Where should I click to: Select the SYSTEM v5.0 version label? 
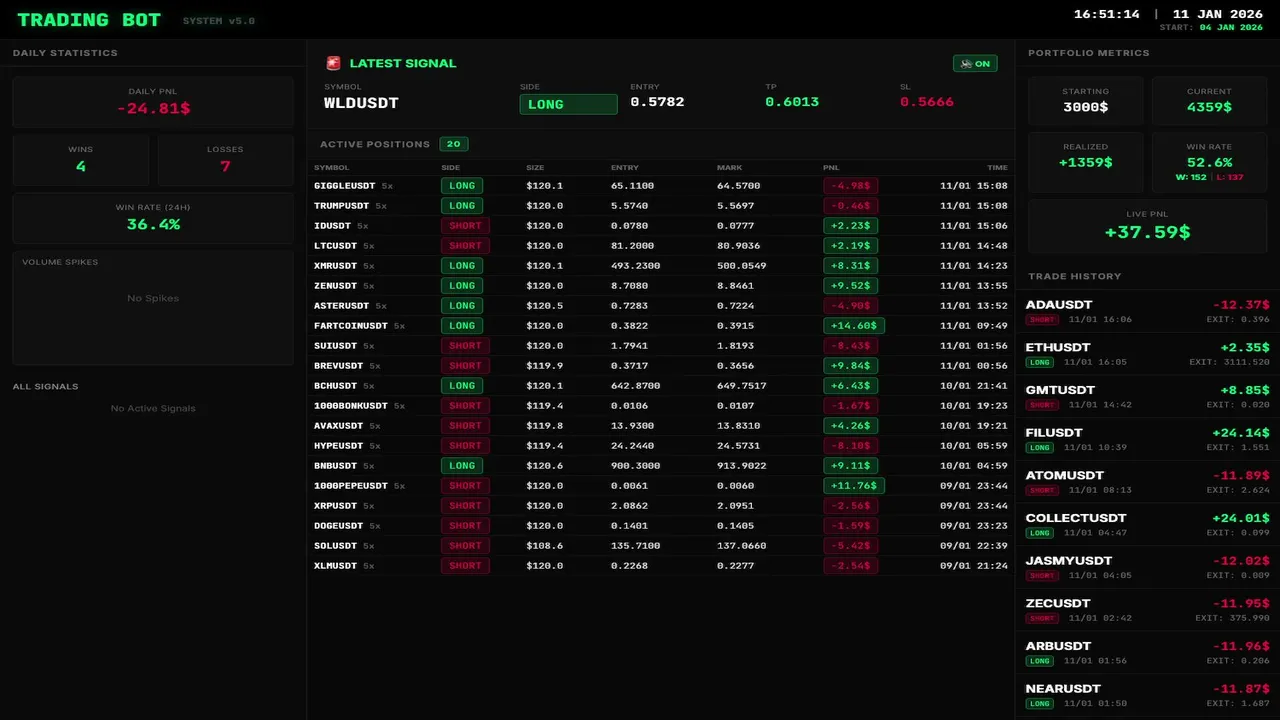pyautogui.click(x=218, y=20)
